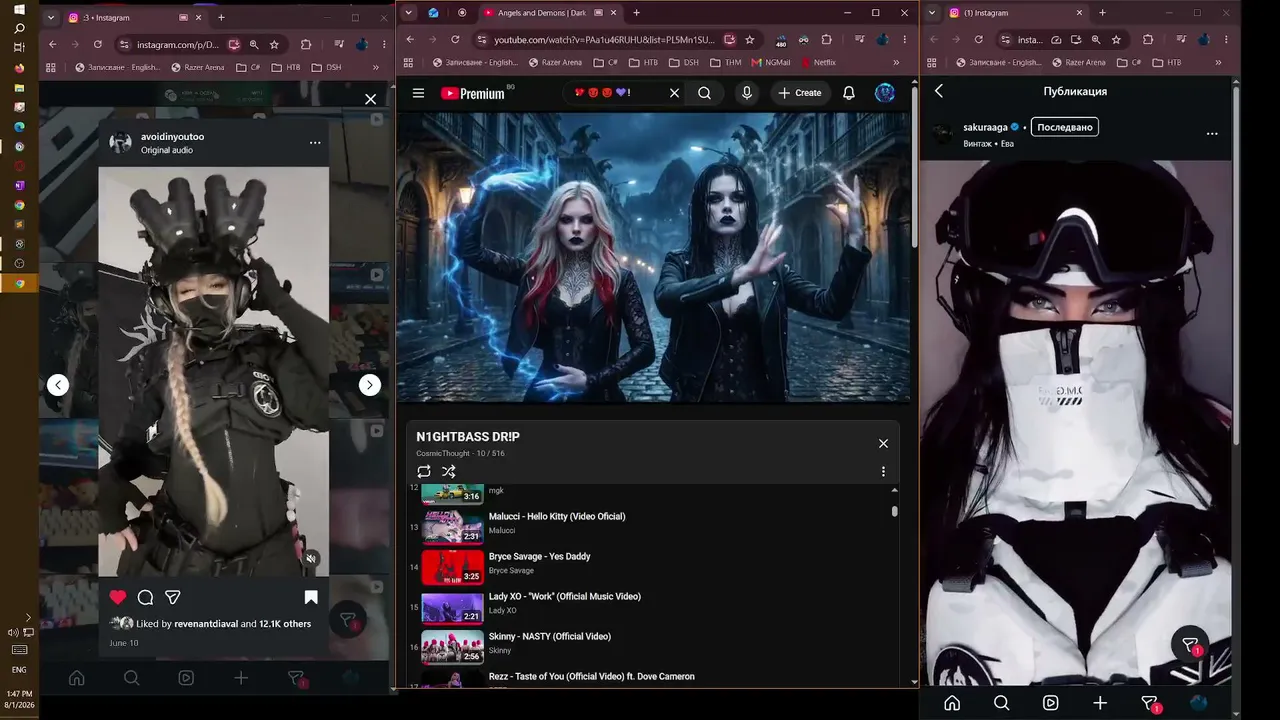Play Lady XO - Work music video
The width and height of the screenshot is (1280, 720).
coord(565,596)
